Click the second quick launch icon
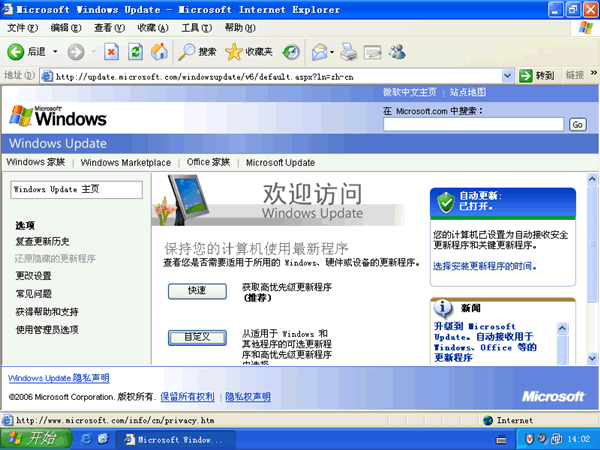The width and height of the screenshot is (600, 450). pos(103,439)
